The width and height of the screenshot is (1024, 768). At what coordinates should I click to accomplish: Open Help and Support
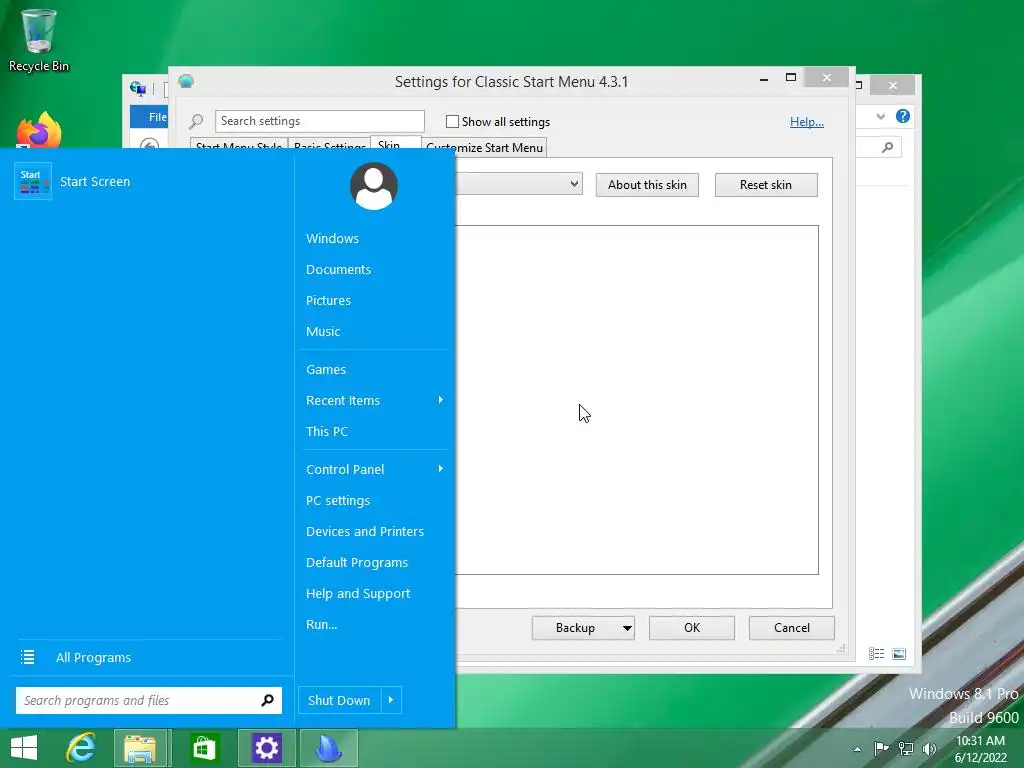(x=358, y=593)
